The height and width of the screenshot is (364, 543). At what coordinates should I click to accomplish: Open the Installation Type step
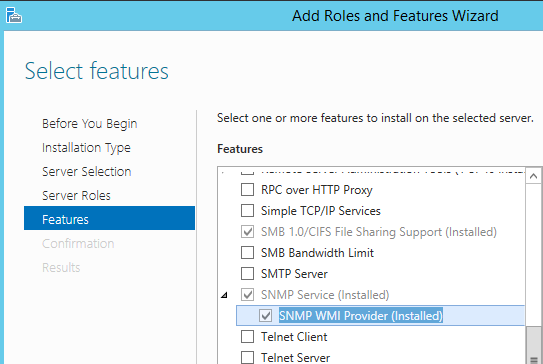point(86,148)
